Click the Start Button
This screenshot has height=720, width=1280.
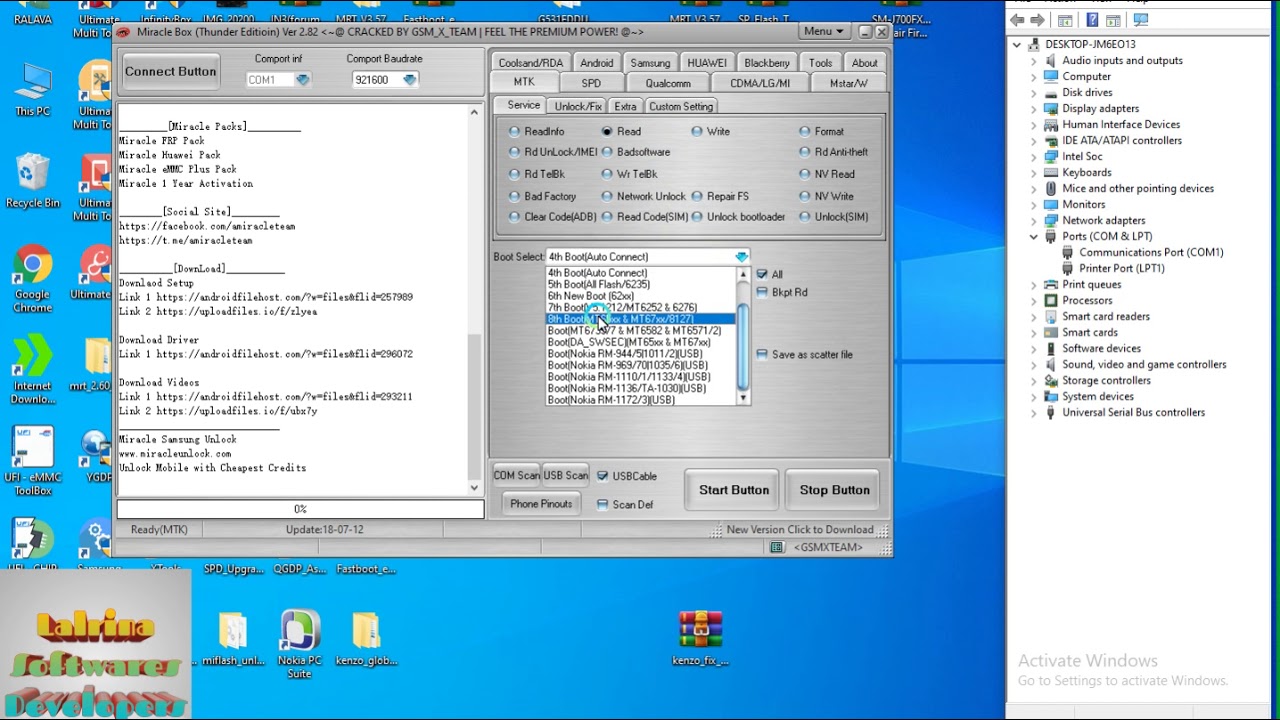[x=734, y=490]
